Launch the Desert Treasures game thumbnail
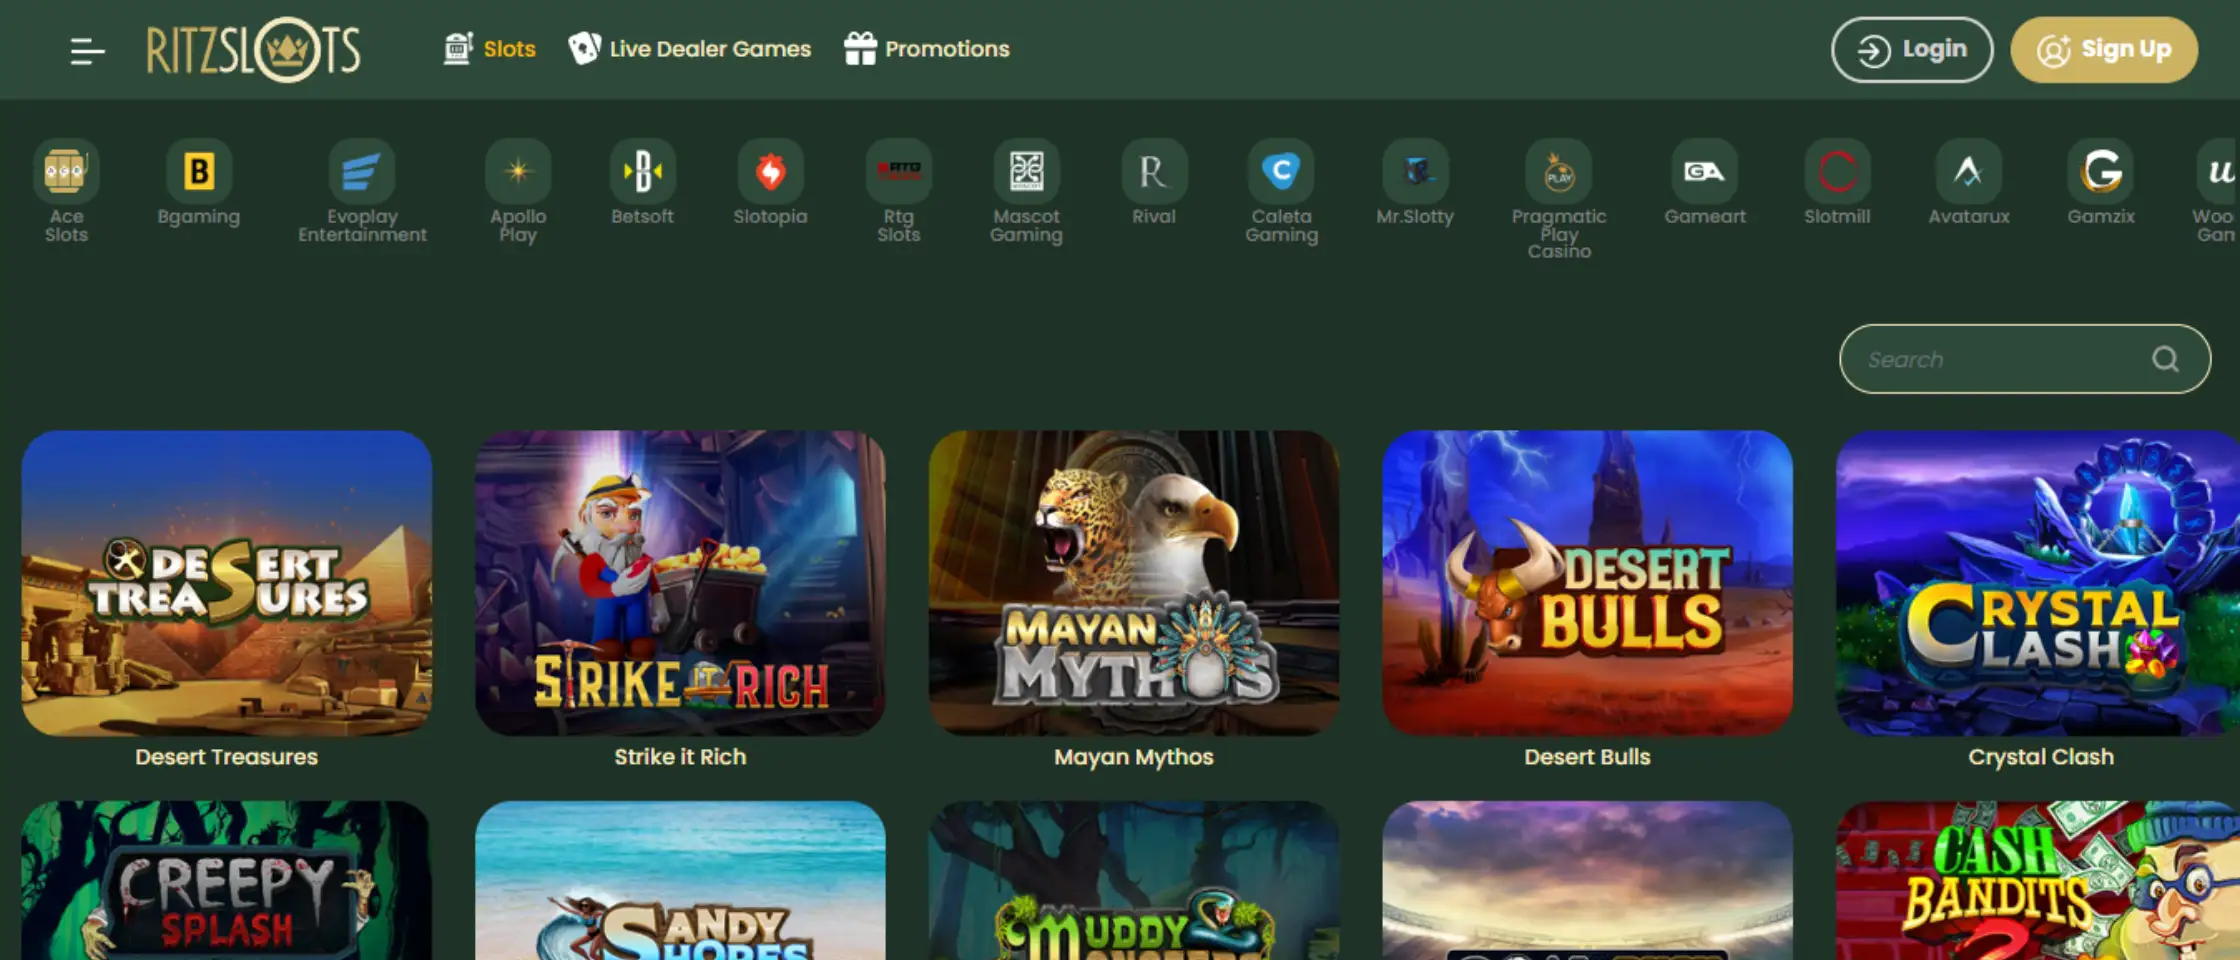Screen dimensions: 2240x960 tap(227, 583)
